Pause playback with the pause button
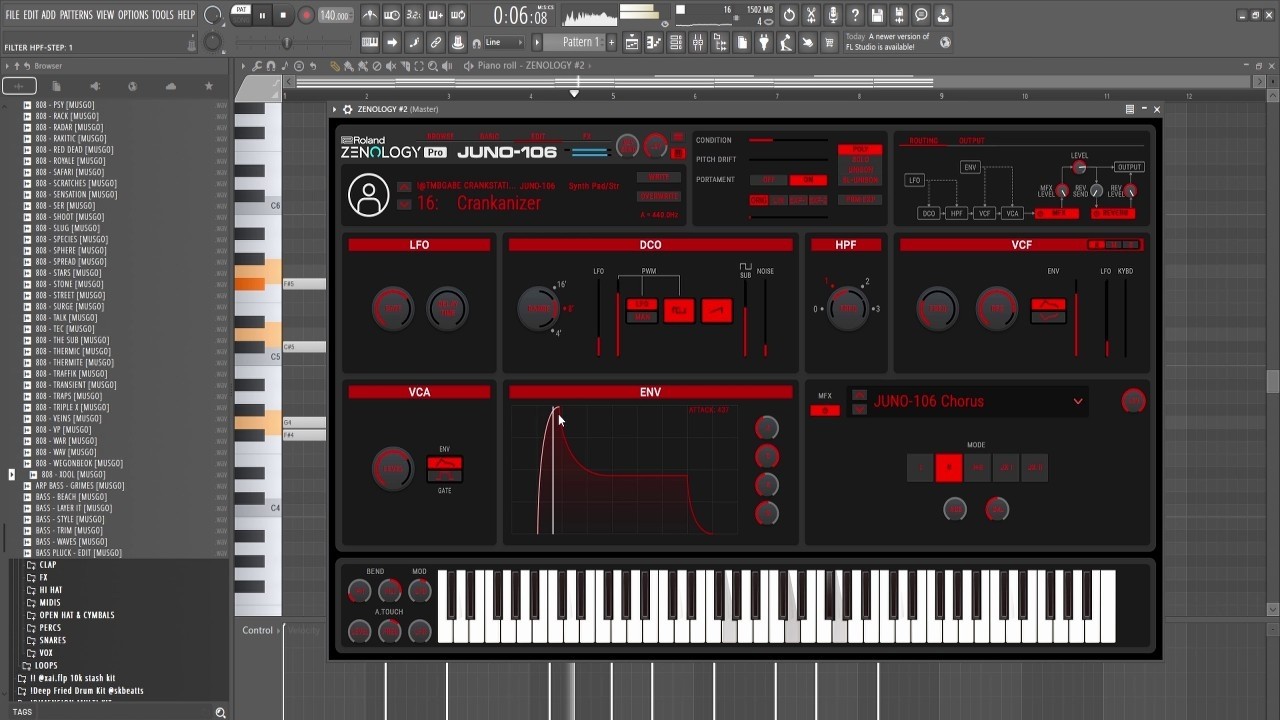The image size is (1280, 720). coord(262,15)
